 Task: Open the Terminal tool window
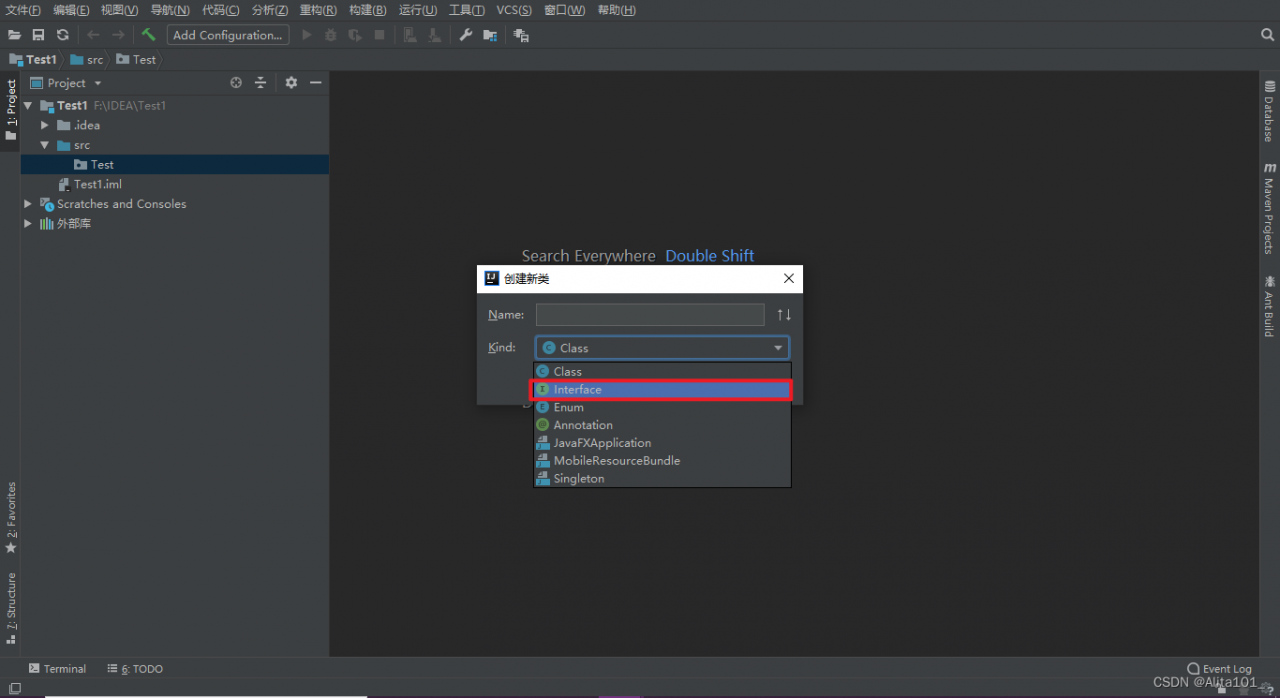57,669
